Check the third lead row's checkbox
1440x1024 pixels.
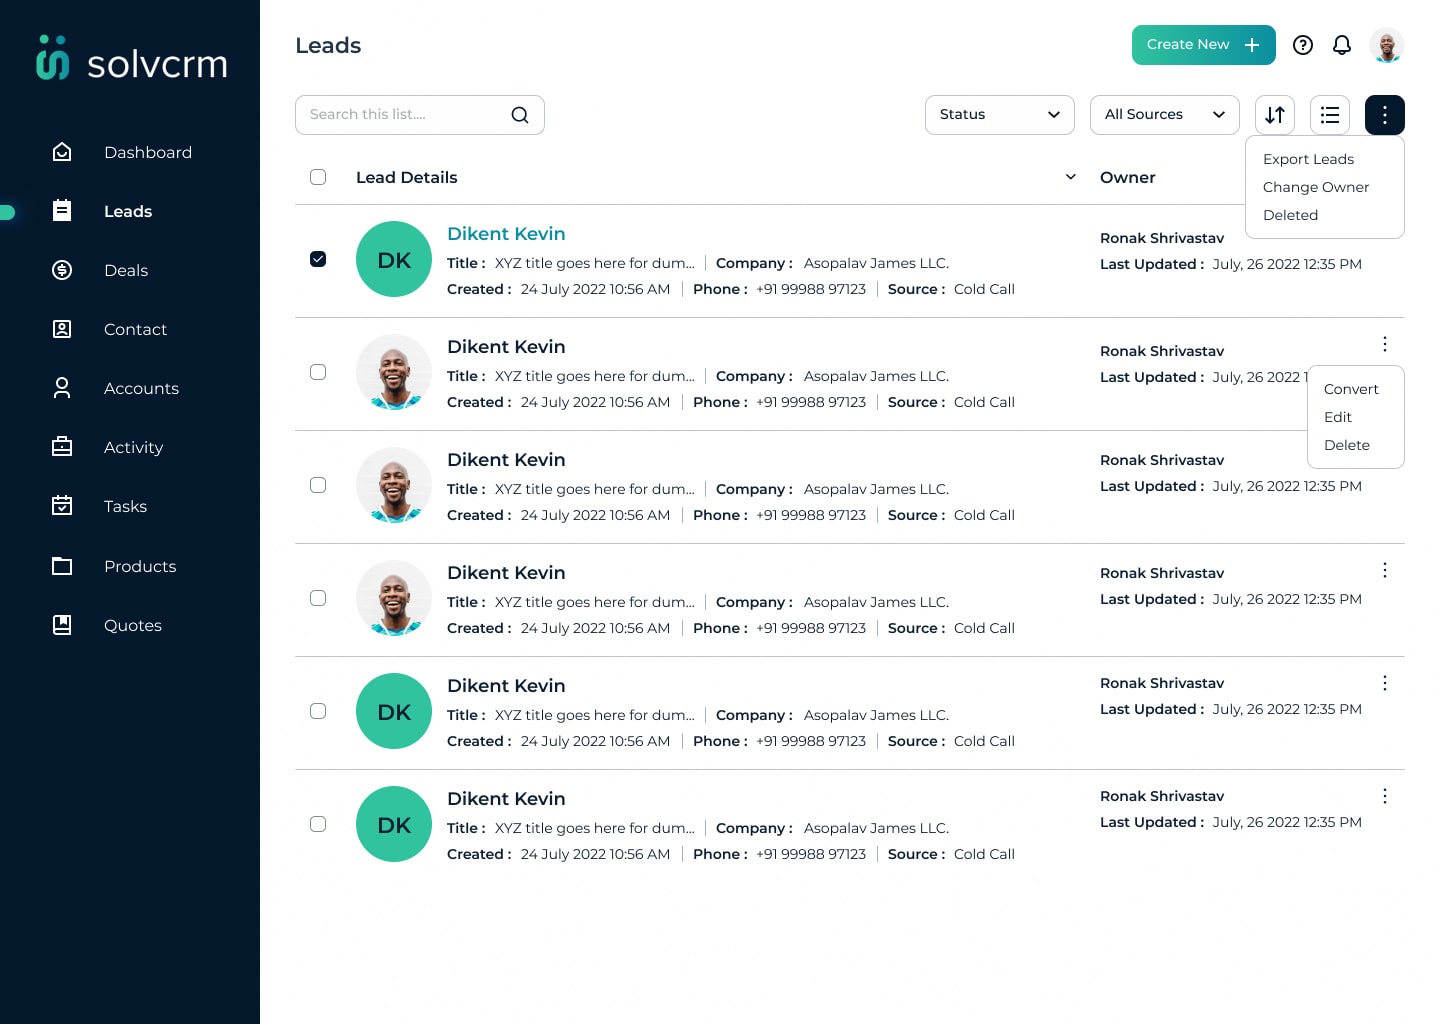(318, 485)
